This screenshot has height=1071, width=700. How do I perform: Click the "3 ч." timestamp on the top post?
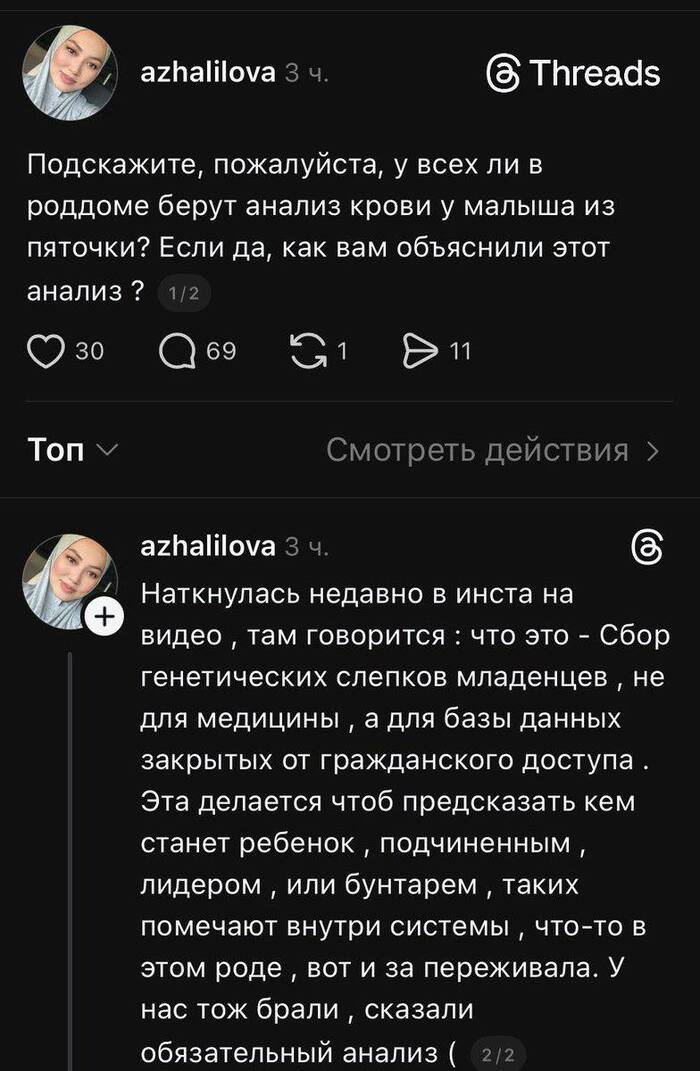click(306, 73)
